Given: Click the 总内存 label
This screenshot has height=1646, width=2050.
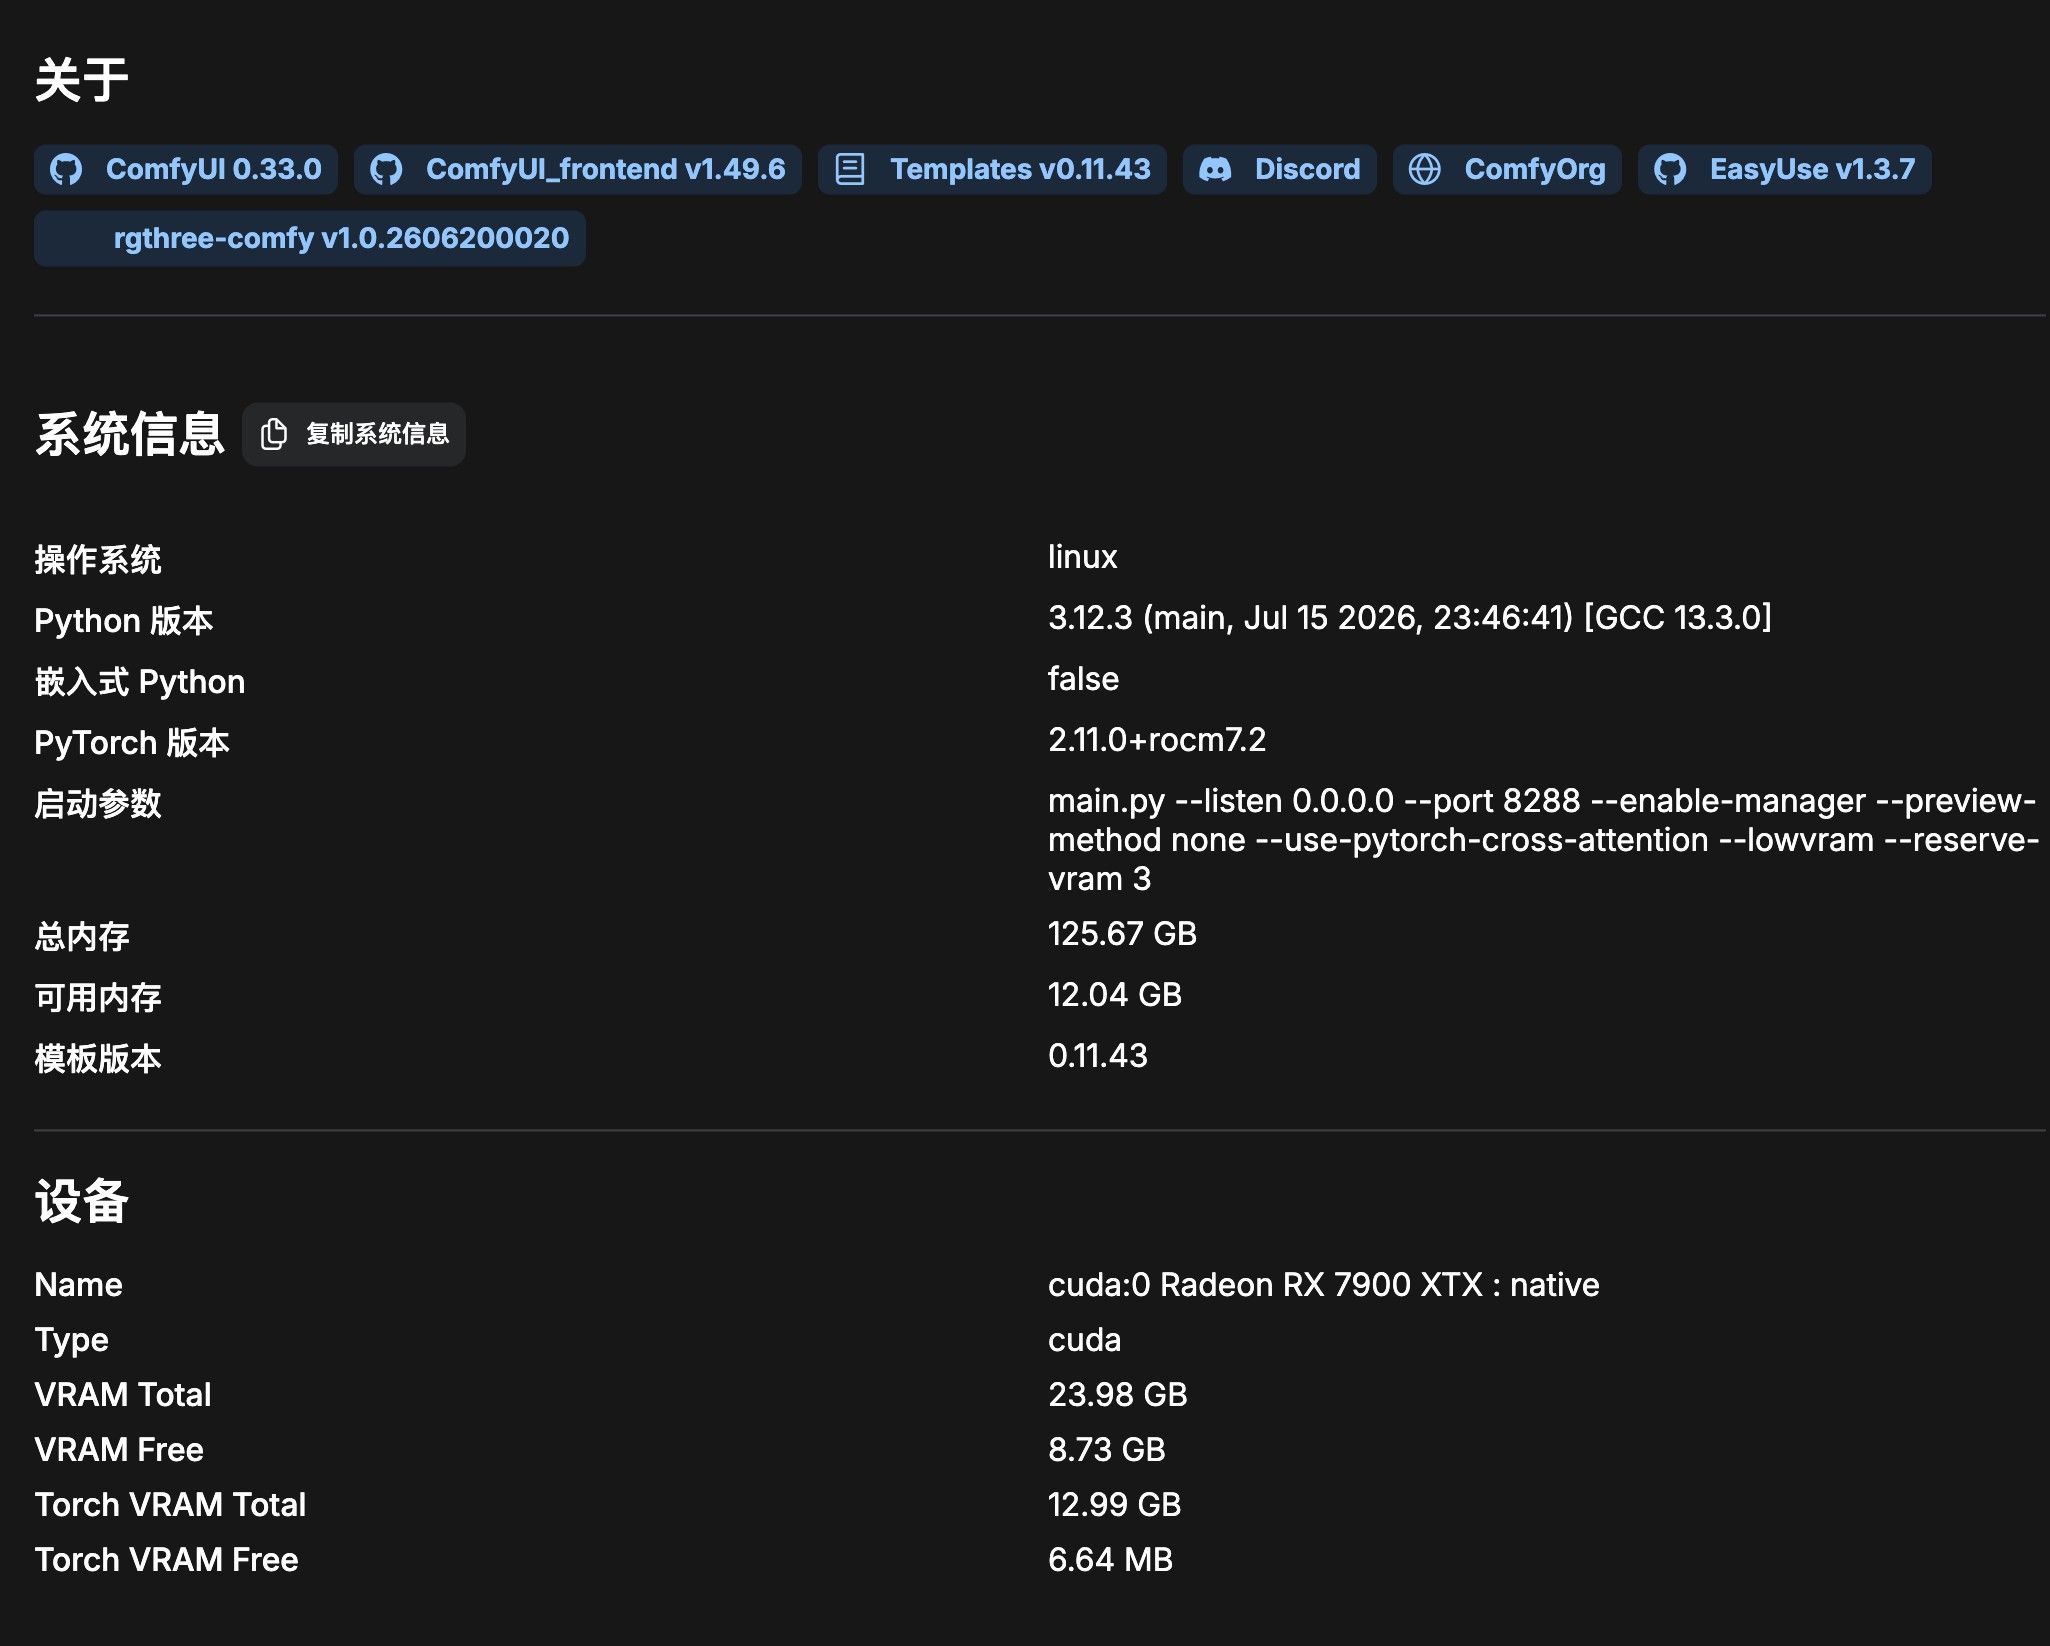Looking at the screenshot, I should click(82, 936).
